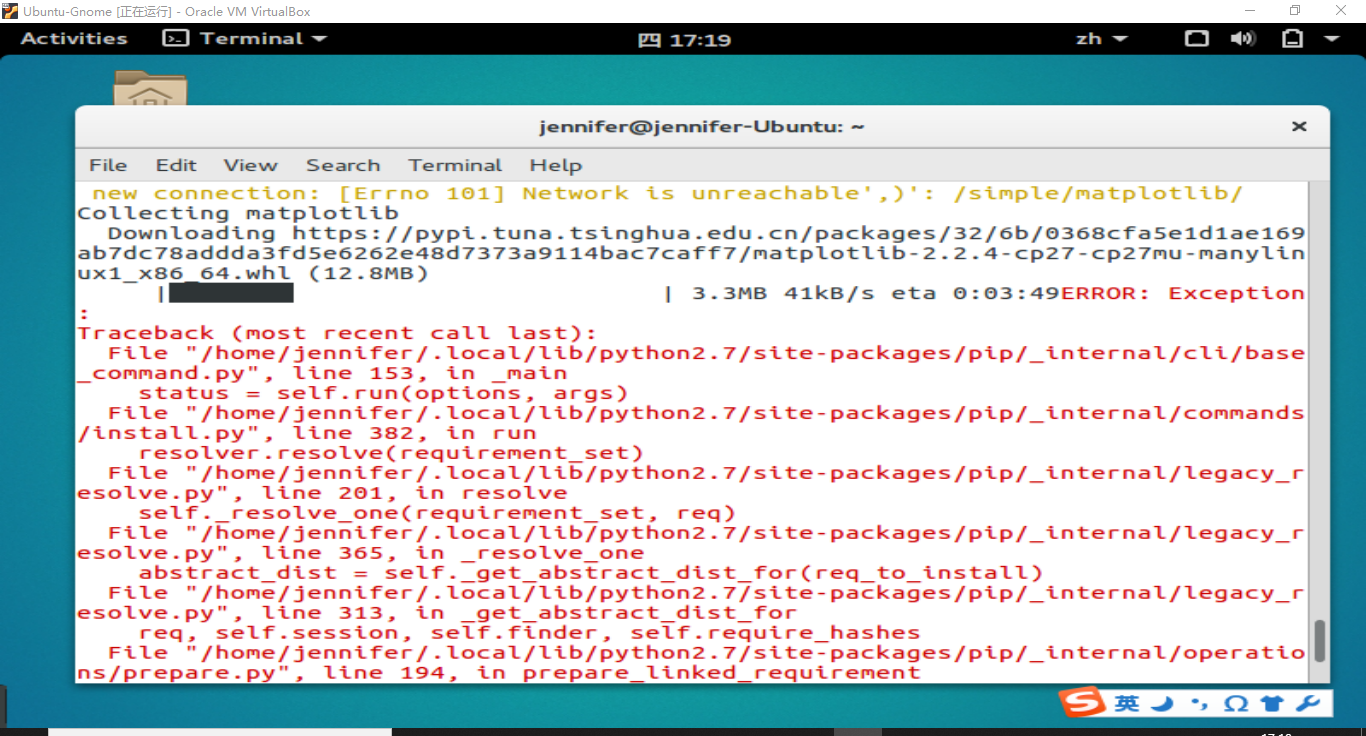Screen dimensions: 1366x736
Task: Restore the VirtualBox window size
Action: pyautogui.click(x=1296, y=11)
